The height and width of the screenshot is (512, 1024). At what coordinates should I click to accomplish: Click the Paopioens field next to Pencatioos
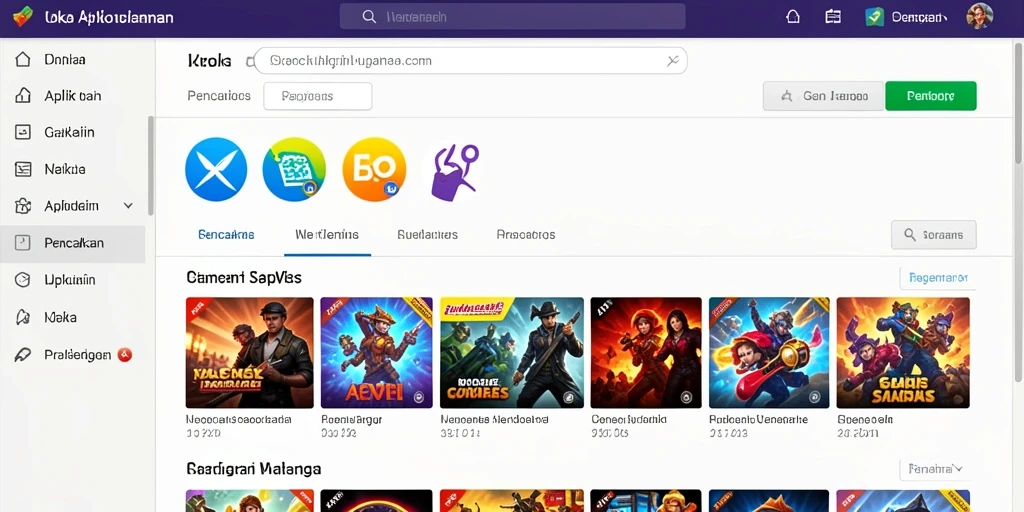317,96
